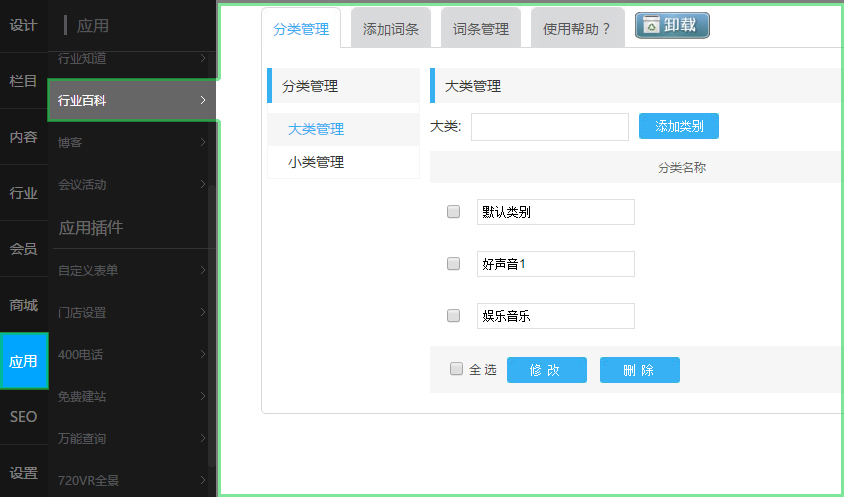Open the 栏目 sidebar section
This screenshot has width=844, height=497.
point(24,81)
